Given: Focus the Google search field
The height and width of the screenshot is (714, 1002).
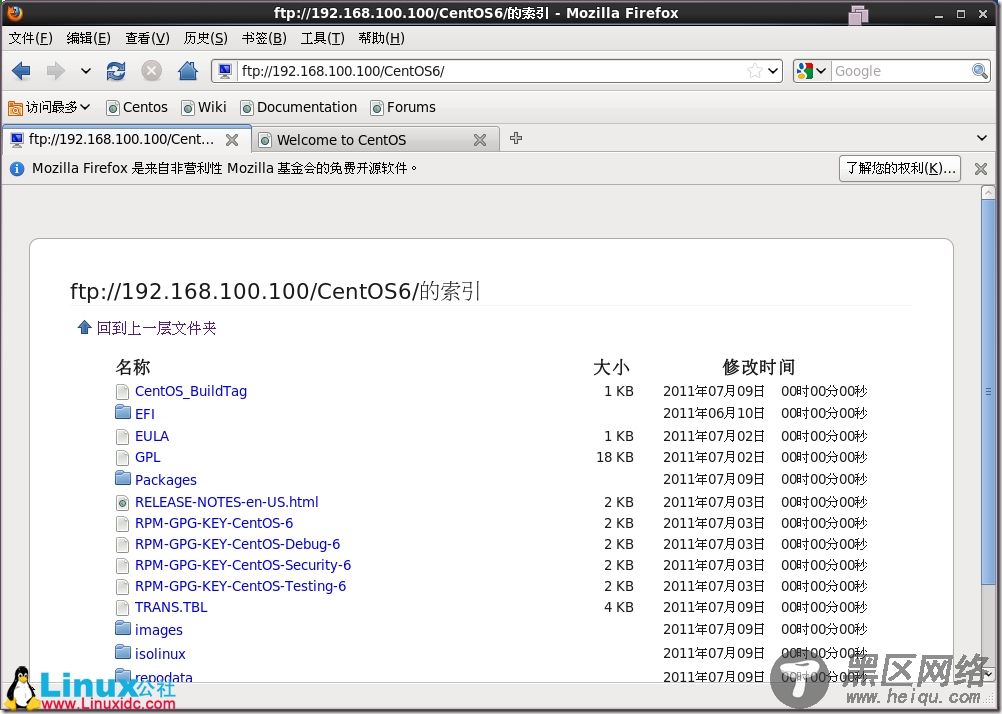Looking at the screenshot, I should pos(901,71).
